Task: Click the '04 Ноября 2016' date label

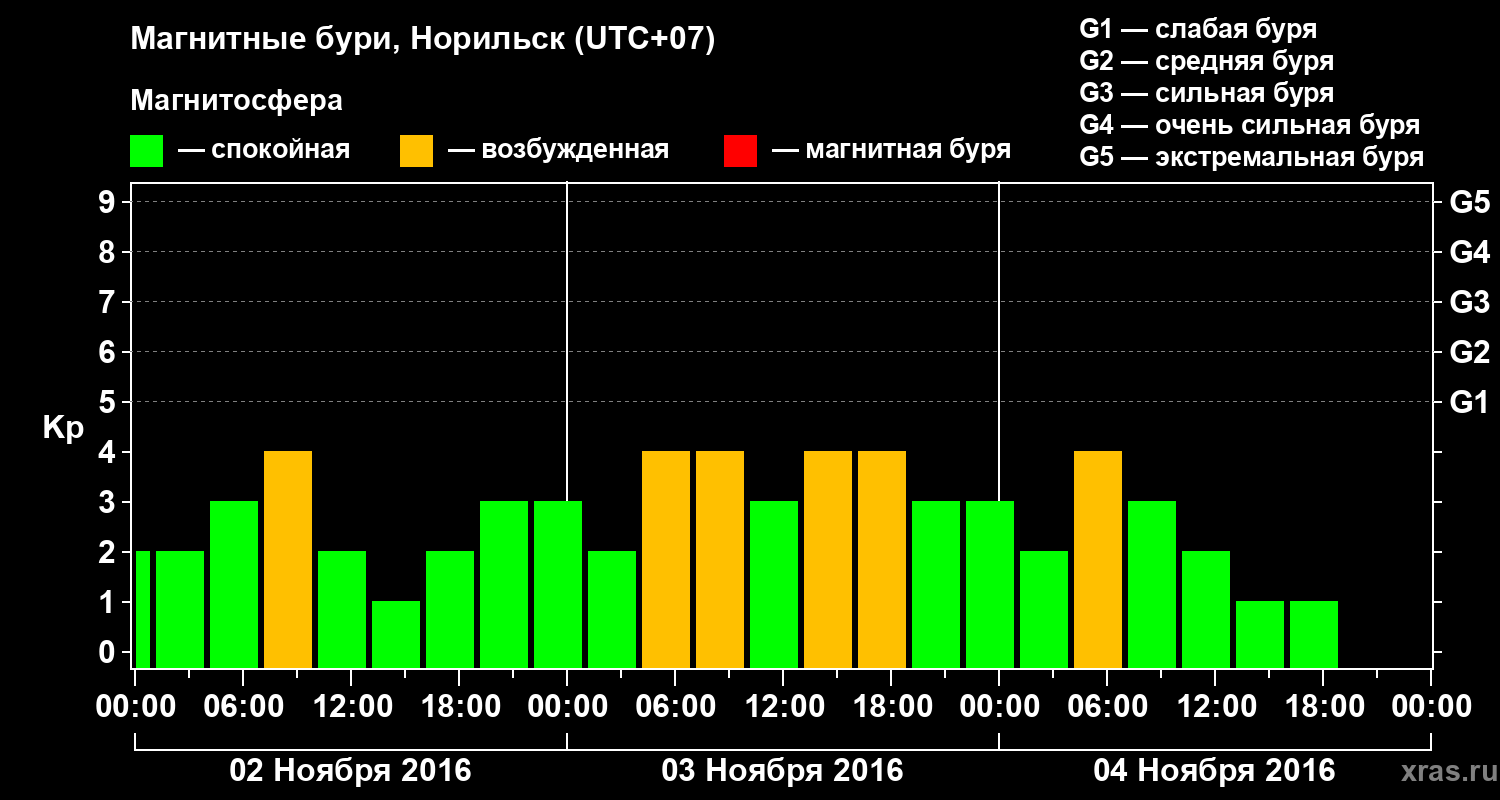Action: pos(1214,771)
